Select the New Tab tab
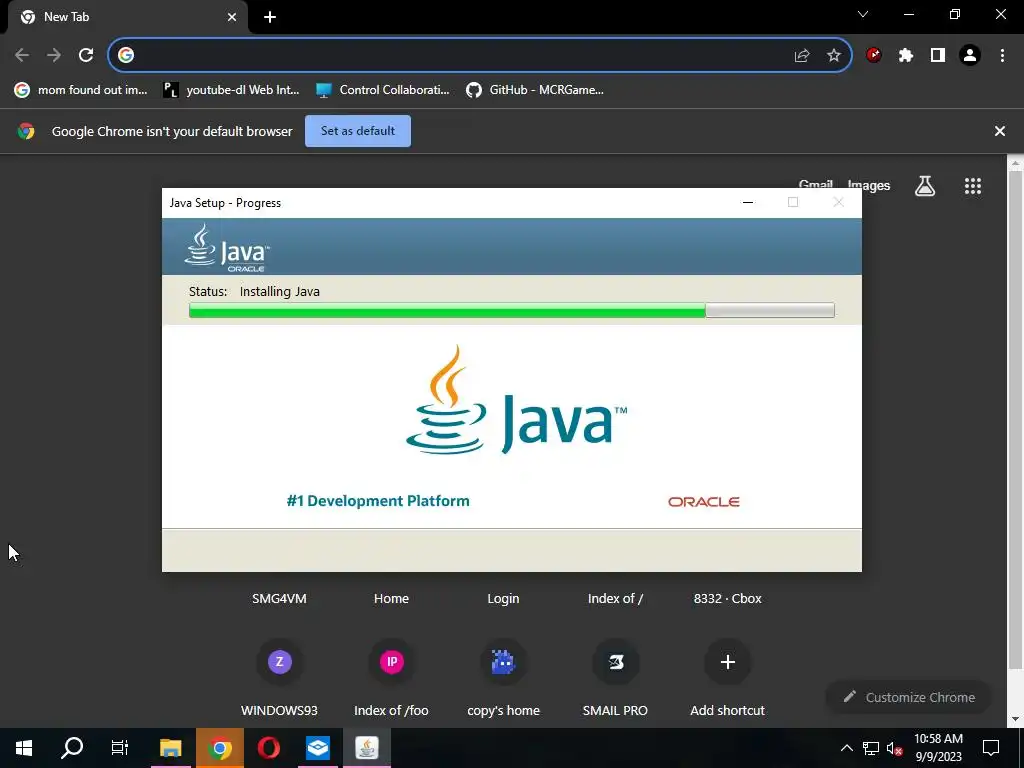The image size is (1024, 768). [127, 17]
